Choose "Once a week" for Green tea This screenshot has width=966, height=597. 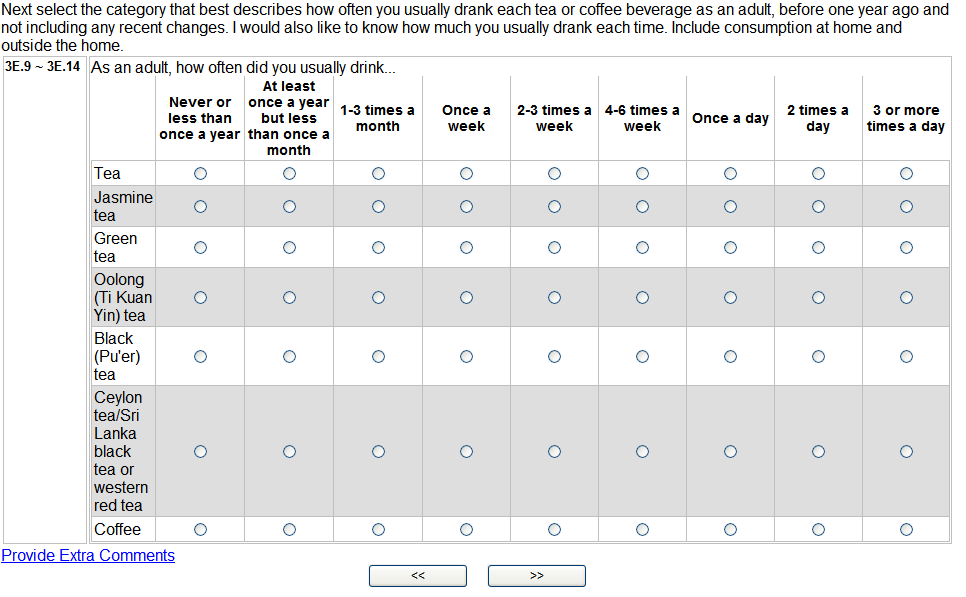[x=466, y=248]
